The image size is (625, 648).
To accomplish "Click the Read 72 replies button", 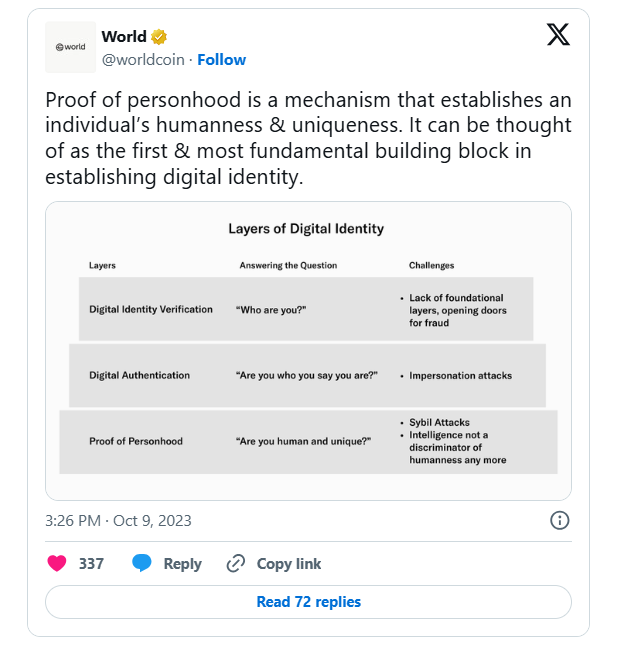I will [308, 602].
